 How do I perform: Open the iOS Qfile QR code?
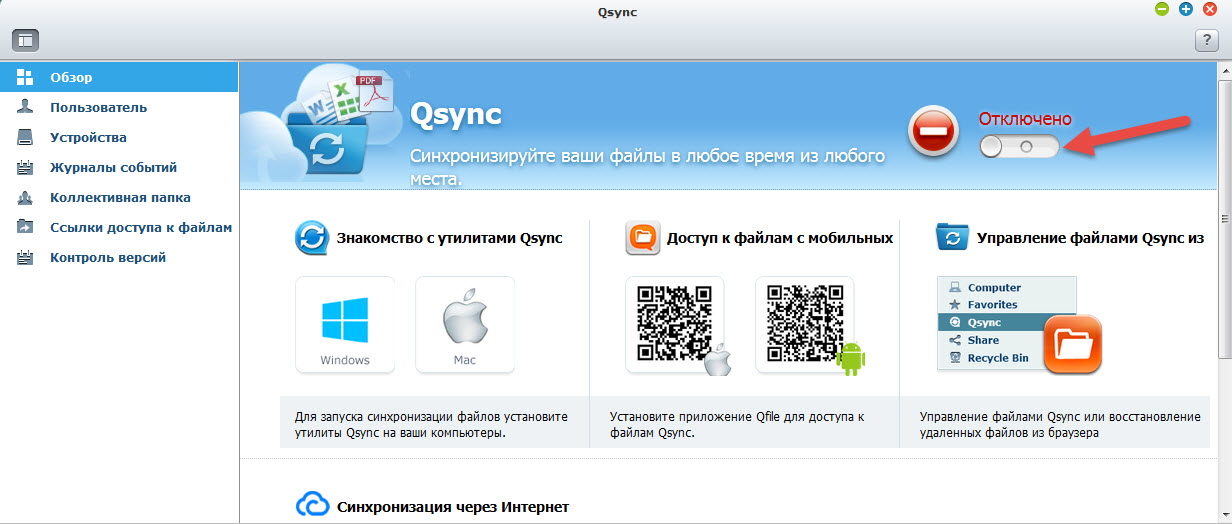(676, 325)
